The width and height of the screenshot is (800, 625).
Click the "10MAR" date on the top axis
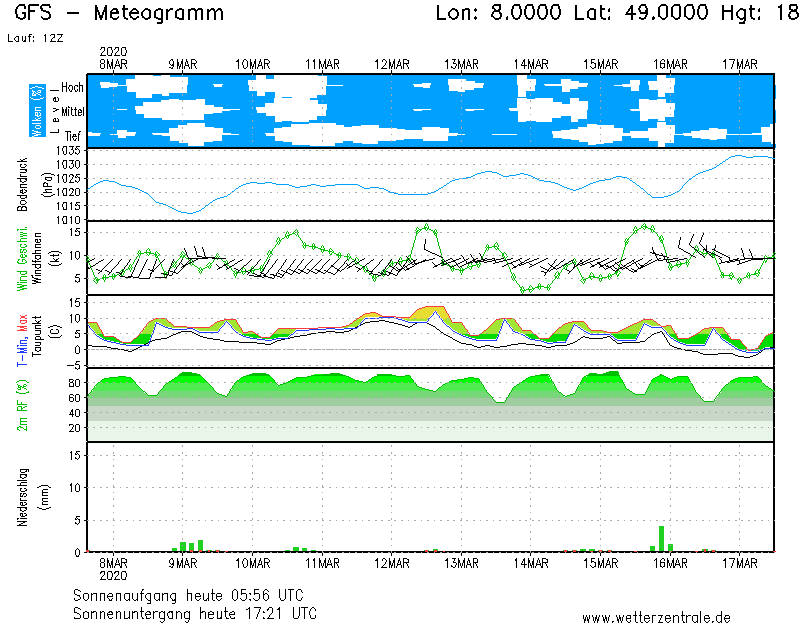click(x=253, y=65)
